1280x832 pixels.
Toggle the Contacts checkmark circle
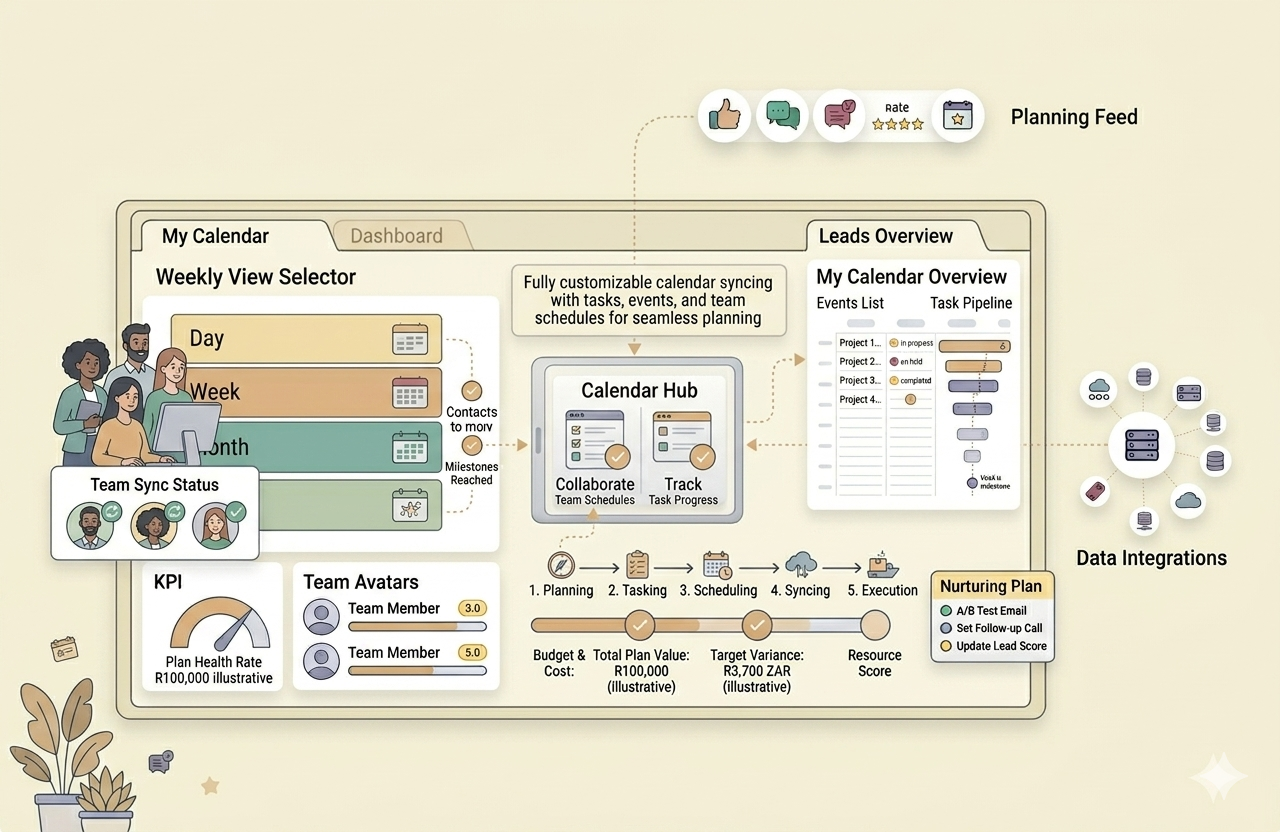pyautogui.click(x=471, y=391)
